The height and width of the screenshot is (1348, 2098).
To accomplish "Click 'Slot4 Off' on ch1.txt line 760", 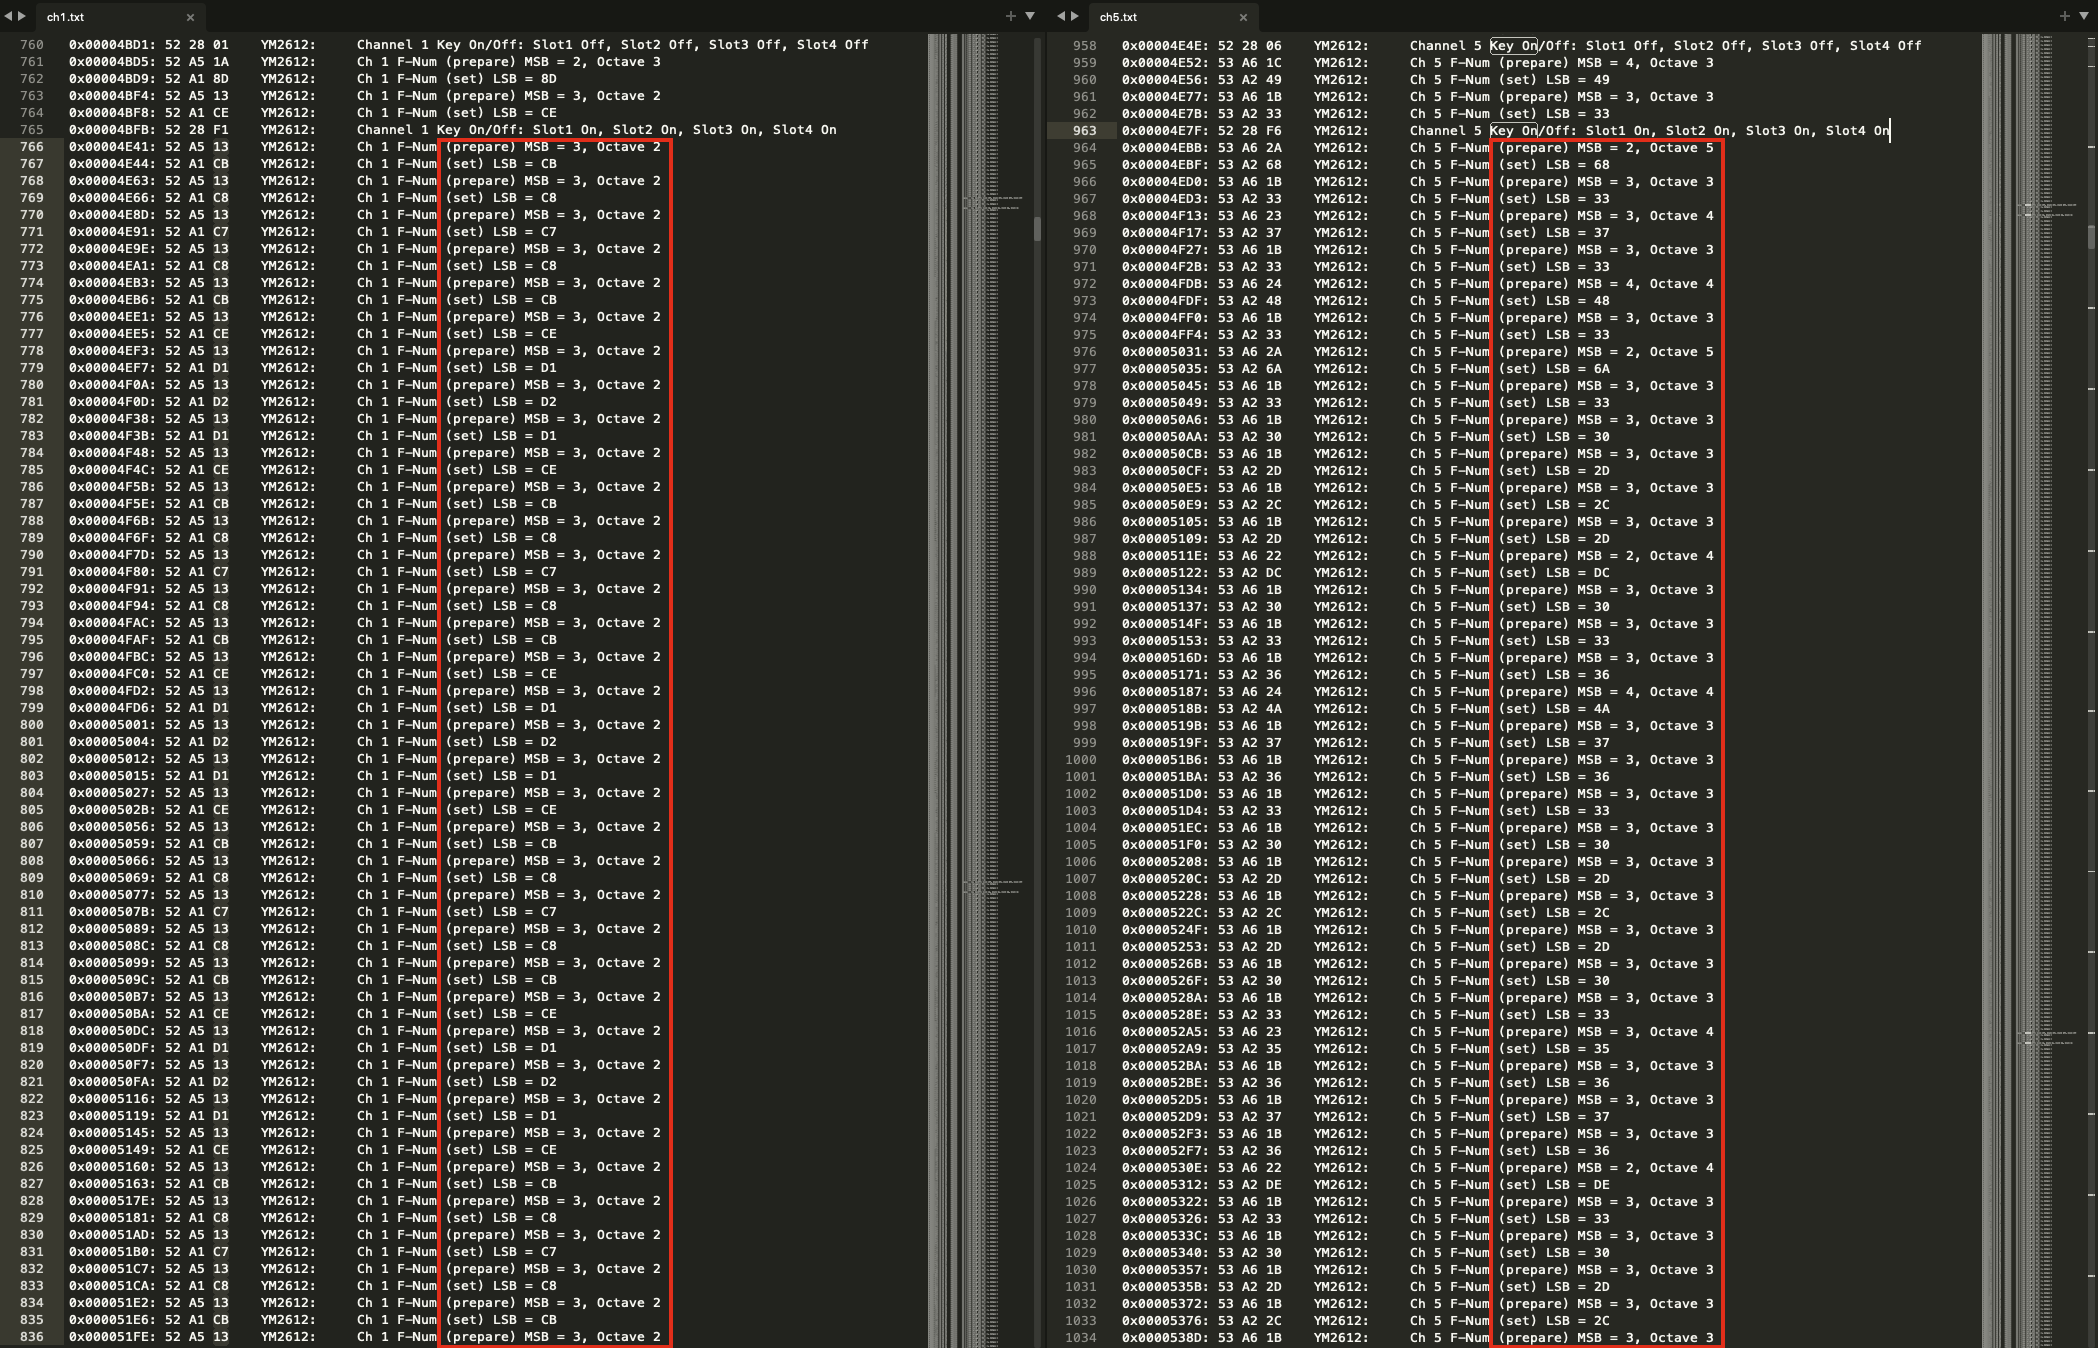I will [x=833, y=45].
